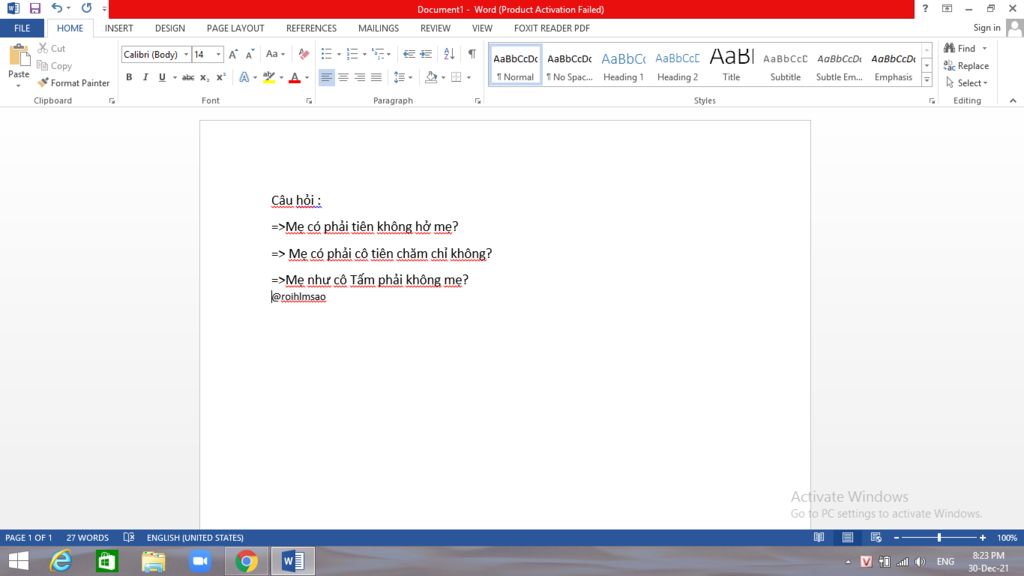This screenshot has width=1024, height=576.
Task: Open the Windows Start menu
Action: [18, 561]
